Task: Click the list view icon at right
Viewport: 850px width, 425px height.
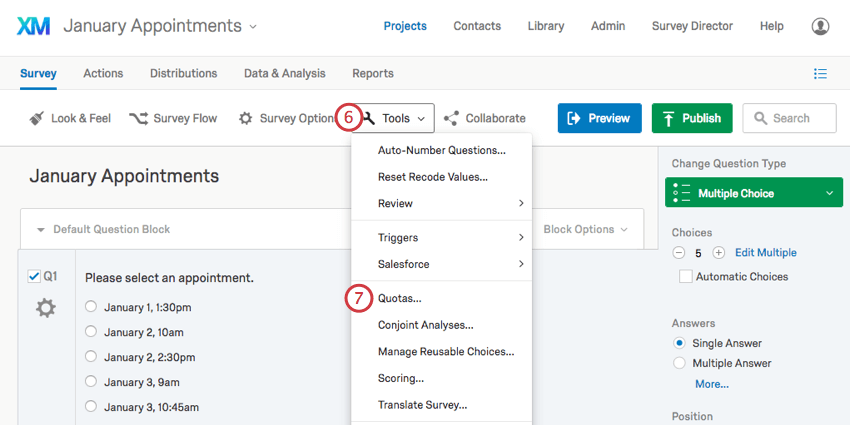Action: coord(820,73)
